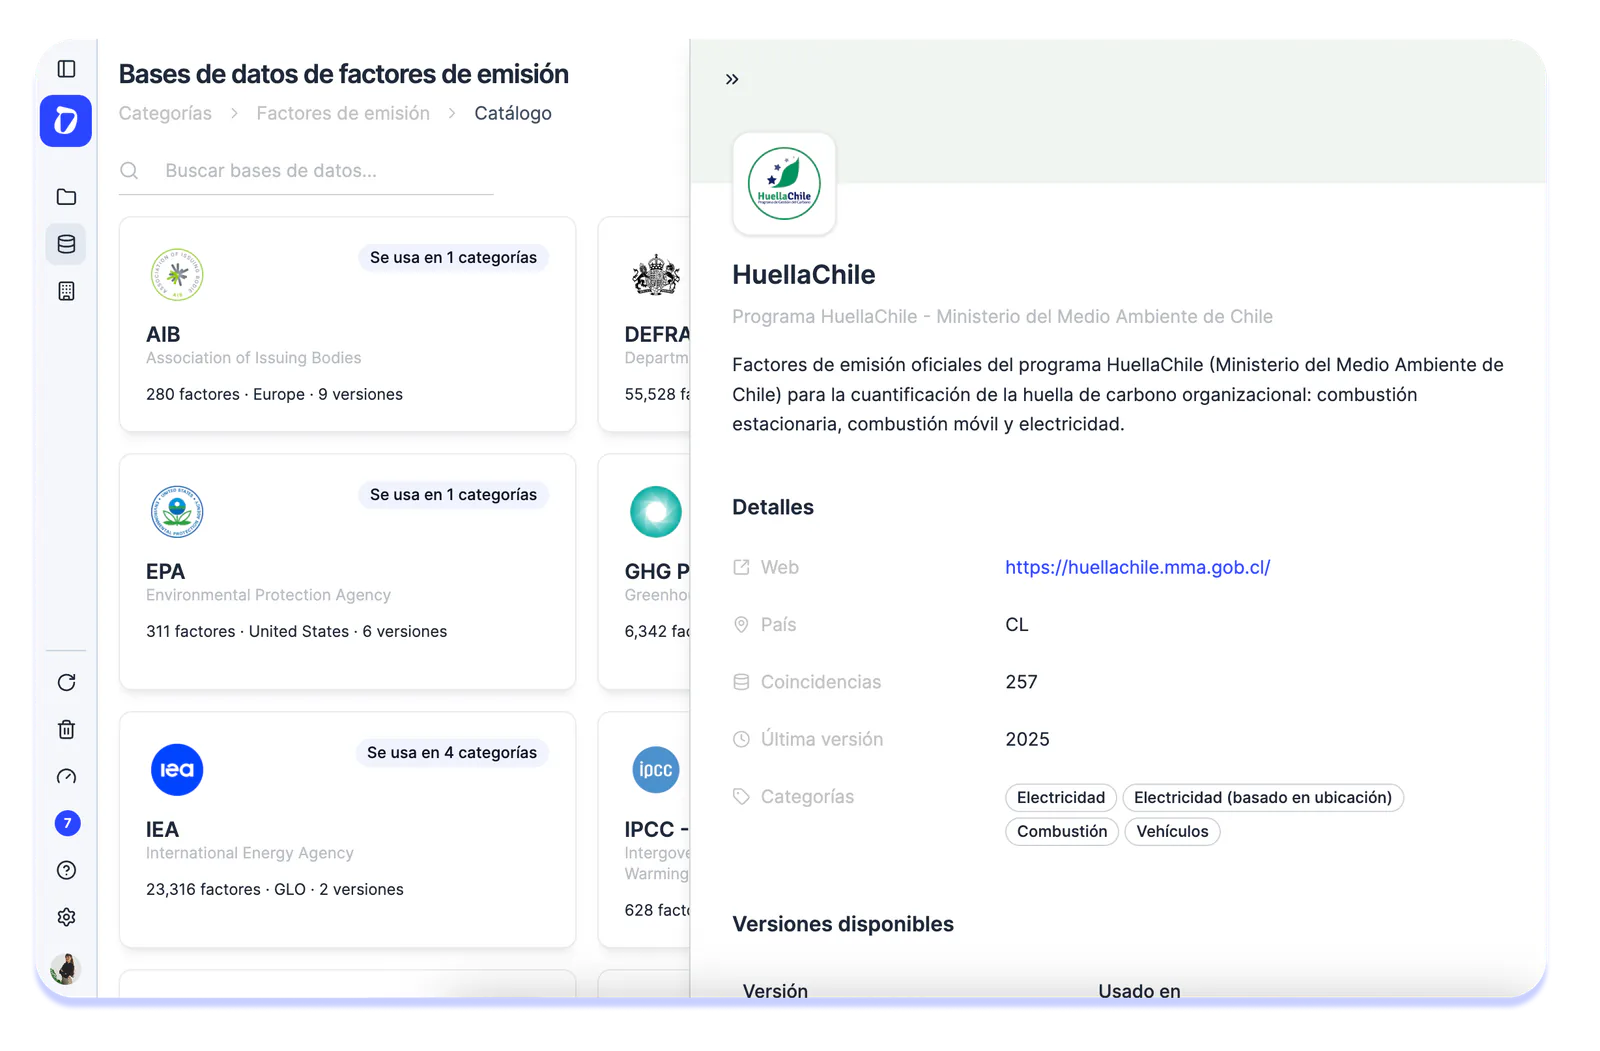The image size is (1600, 1051).
Task: Select the Catálogo breadcrumb
Action: (x=513, y=113)
